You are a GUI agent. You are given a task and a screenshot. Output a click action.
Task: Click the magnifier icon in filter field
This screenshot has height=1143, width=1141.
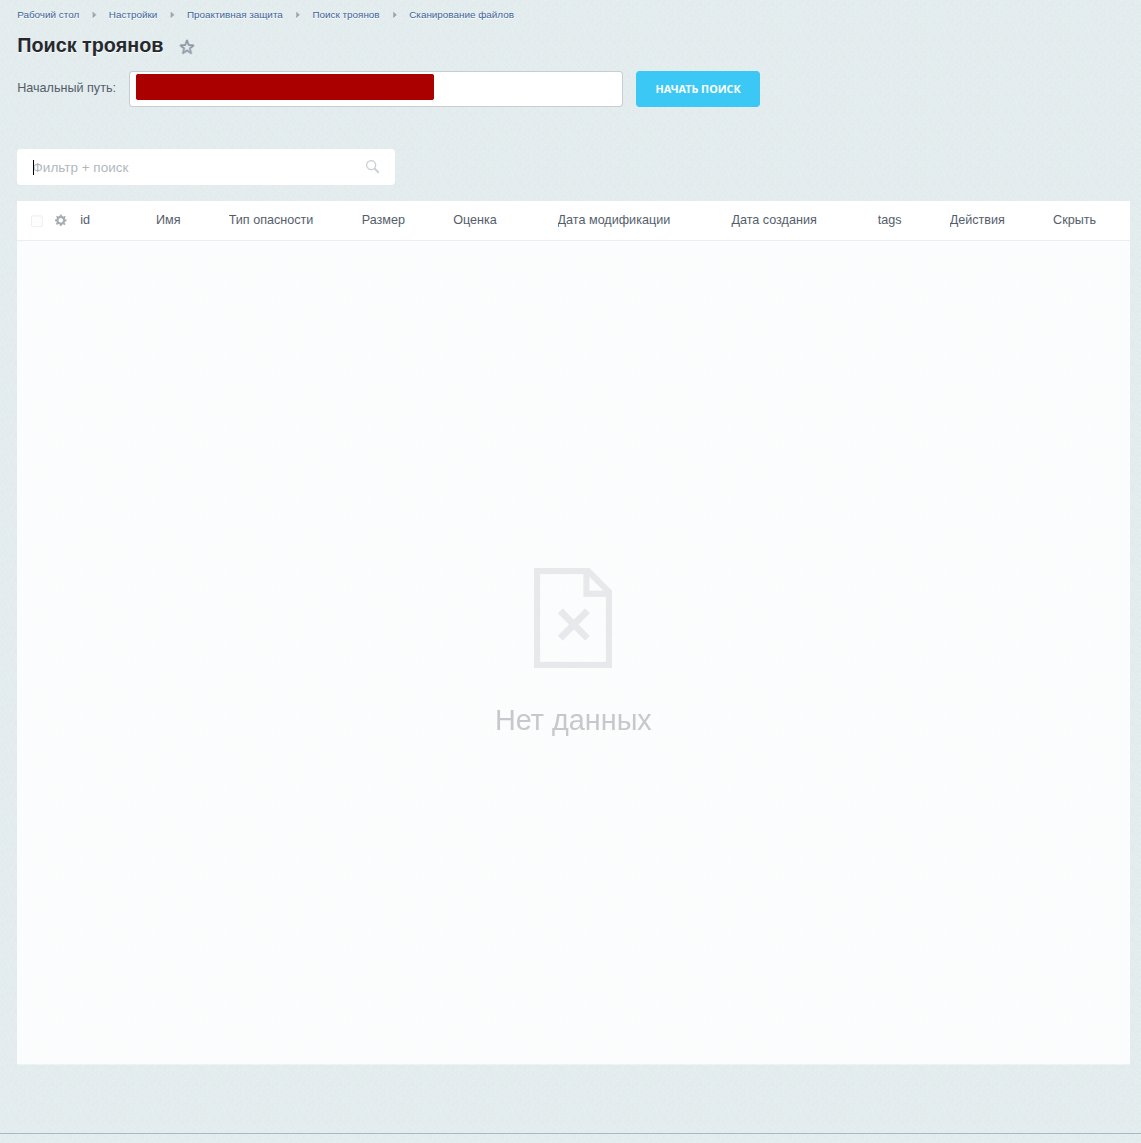[x=372, y=167]
